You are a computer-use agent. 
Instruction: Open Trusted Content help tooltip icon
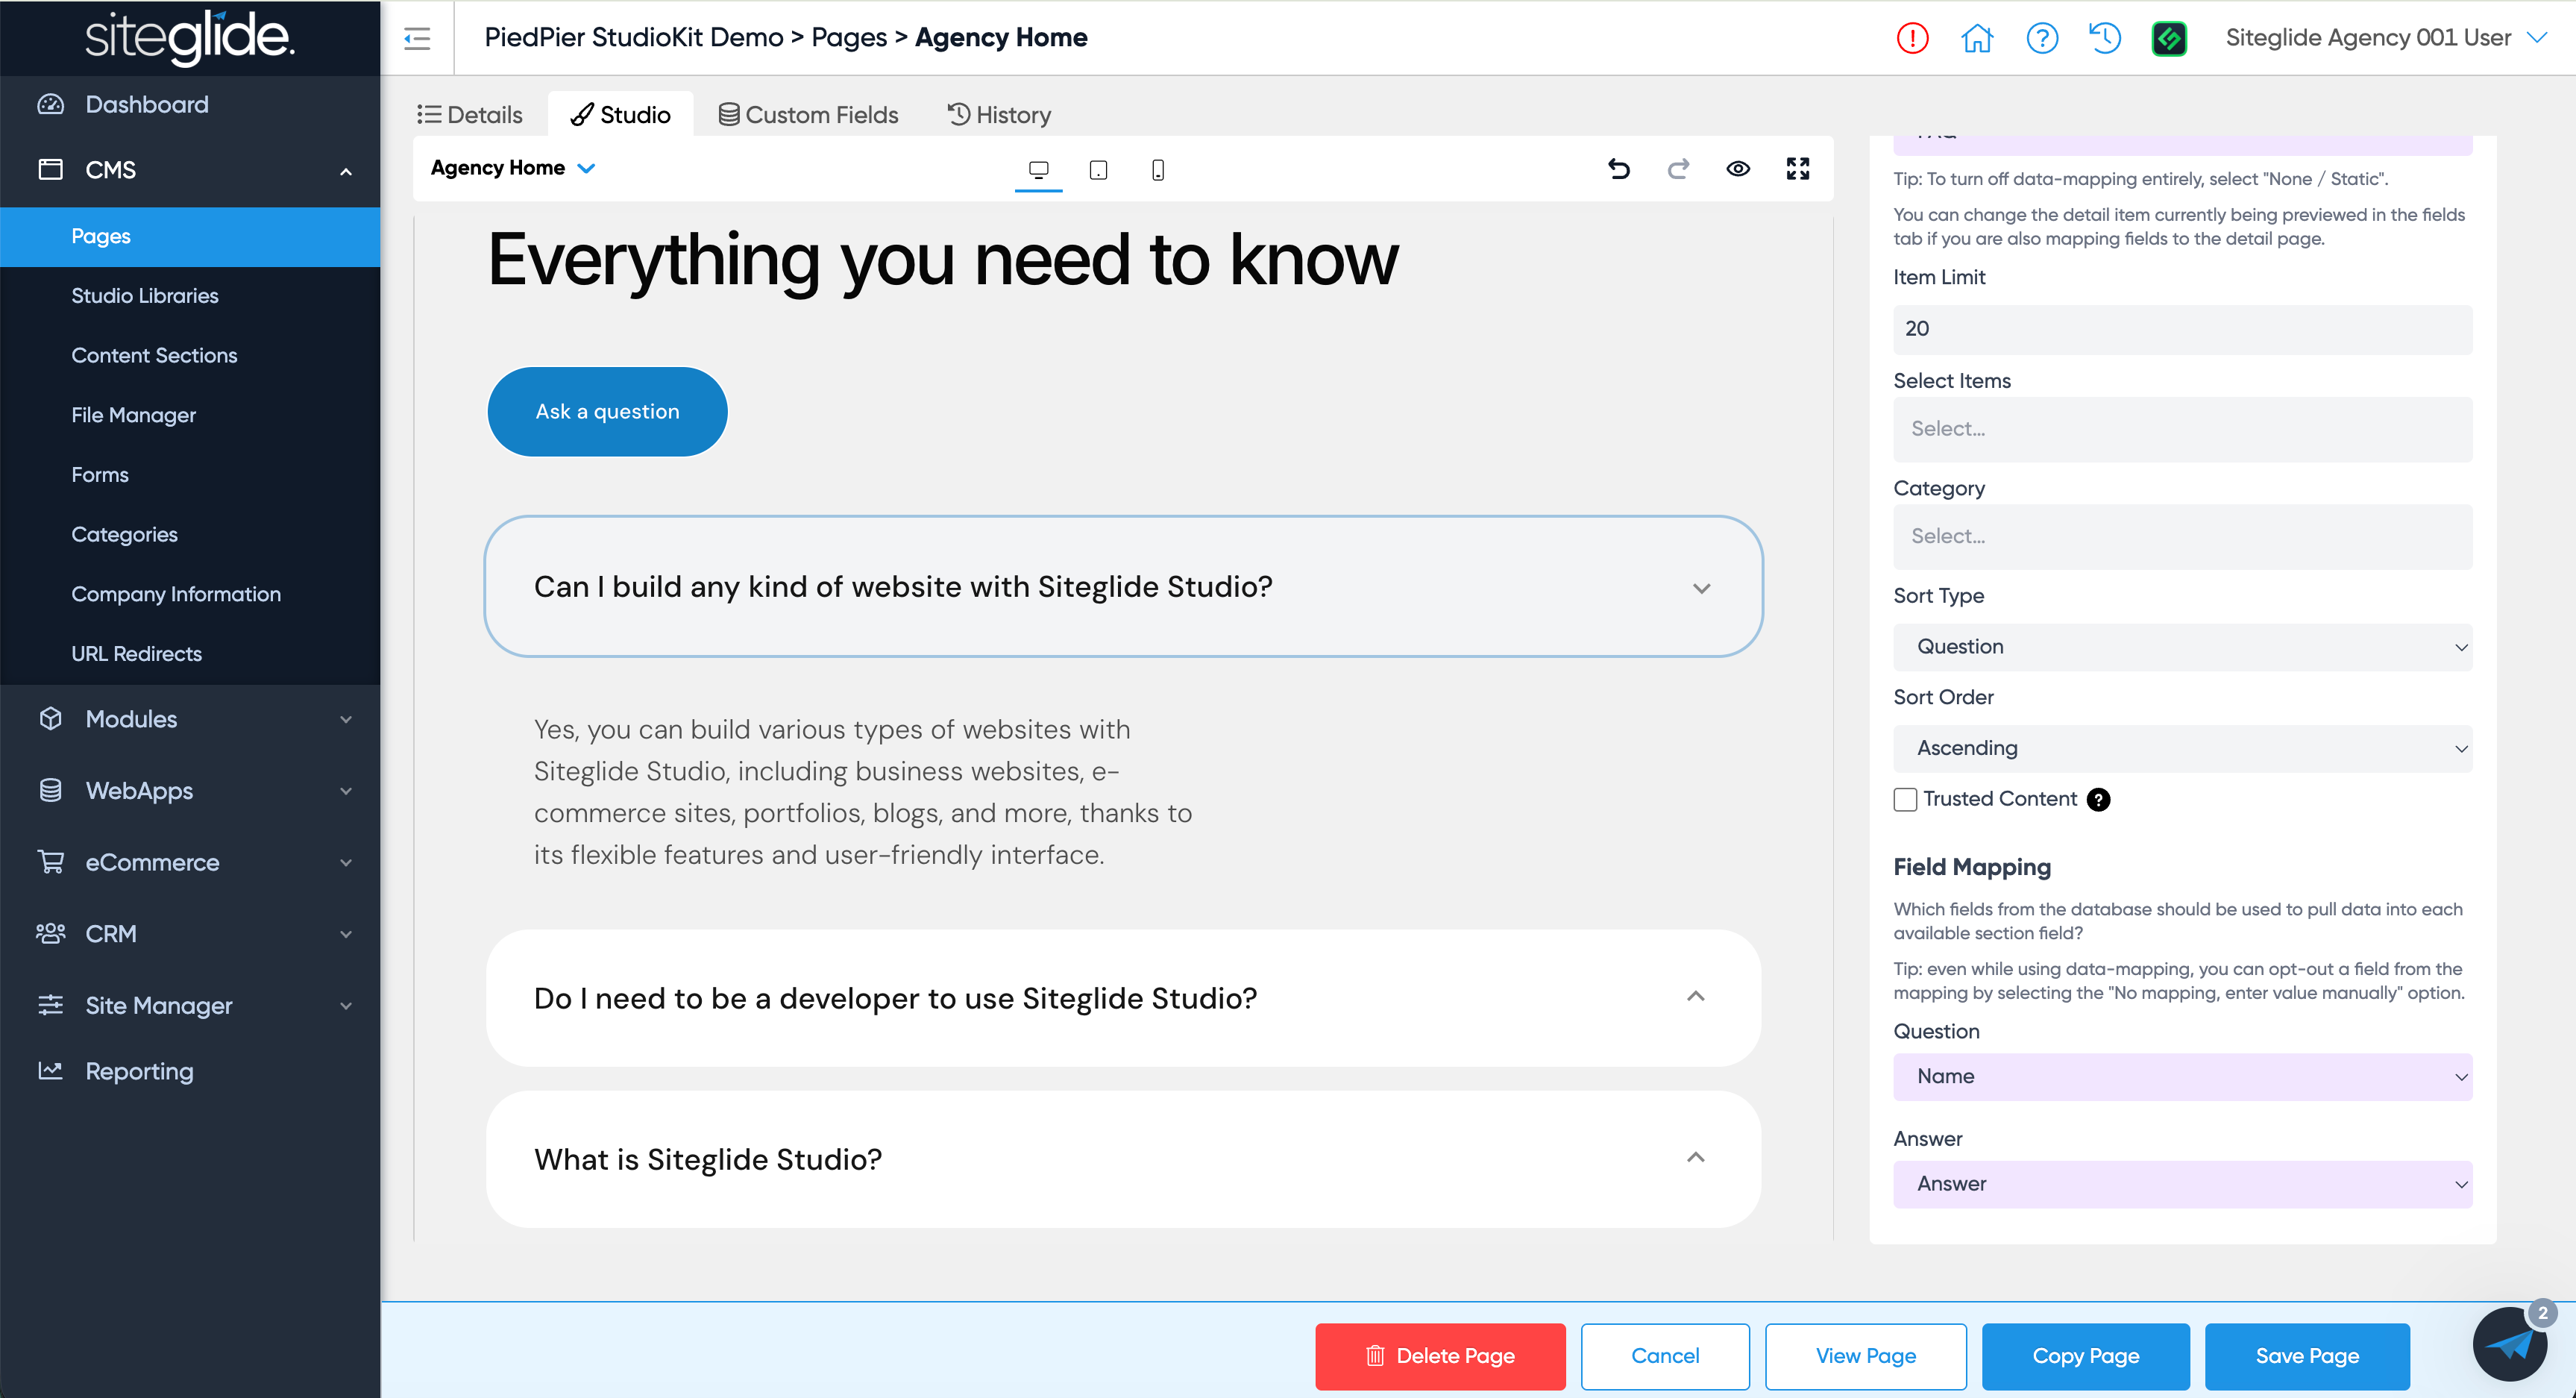2099,799
